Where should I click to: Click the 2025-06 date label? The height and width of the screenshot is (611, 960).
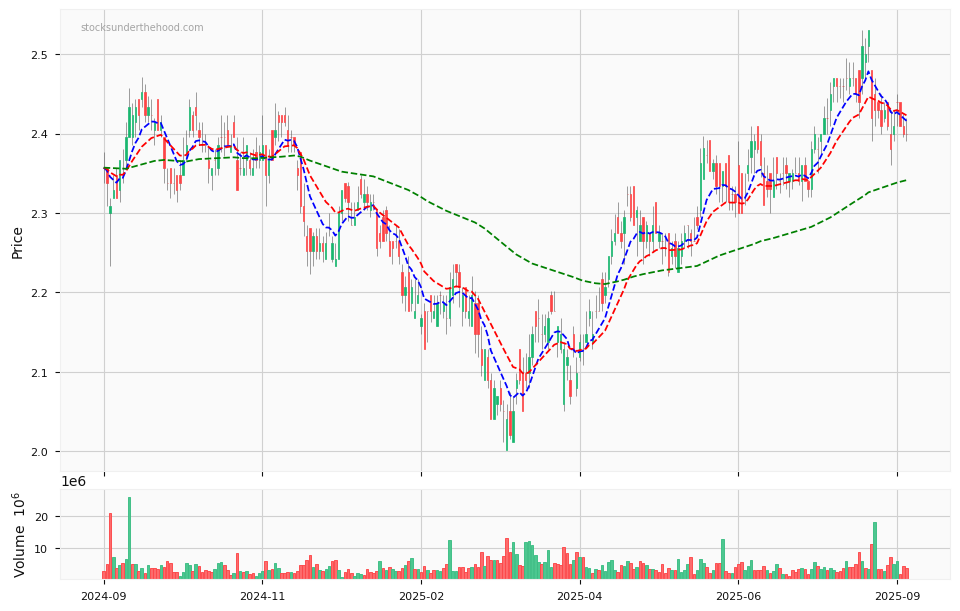pos(738,595)
